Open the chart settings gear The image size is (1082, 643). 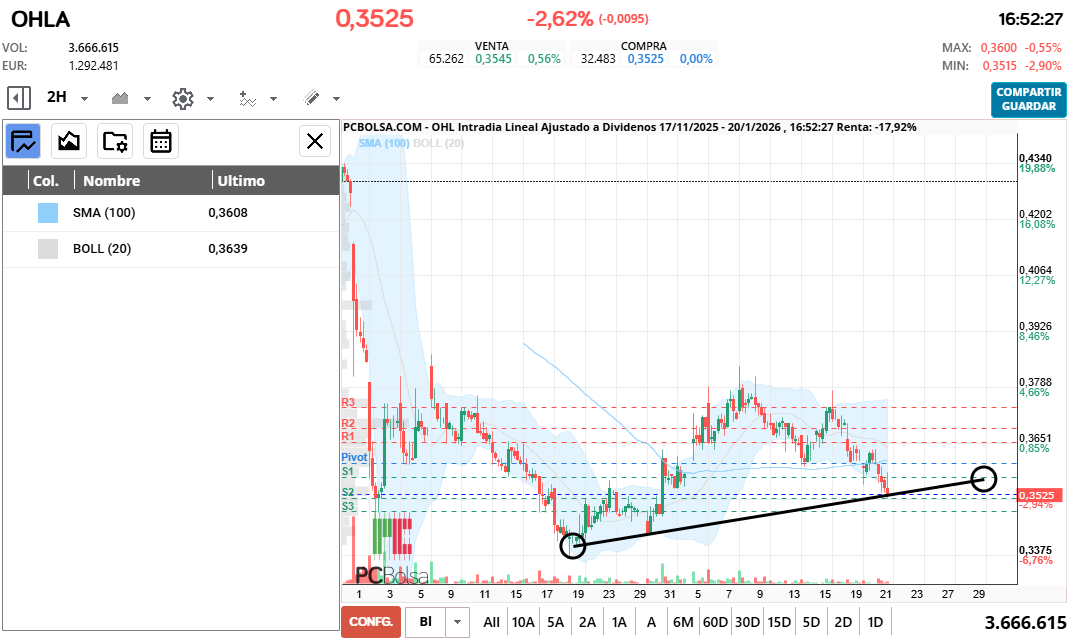pos(182,98)
